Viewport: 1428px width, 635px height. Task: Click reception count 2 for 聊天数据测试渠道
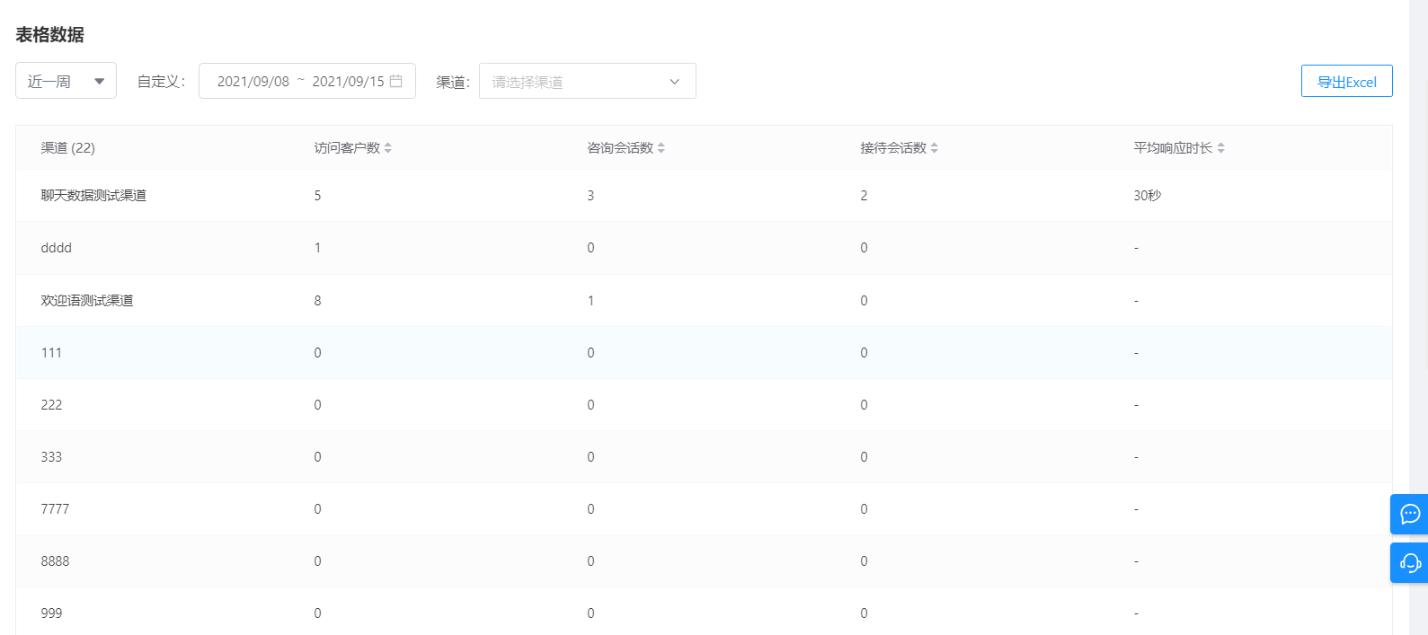pyautogui.click(x=863, y=196)
